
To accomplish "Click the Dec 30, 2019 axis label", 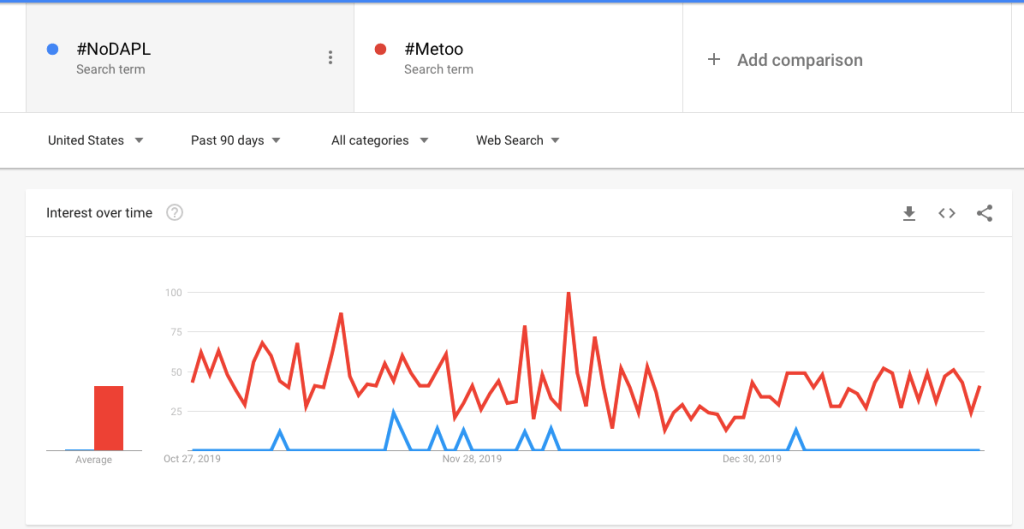I will (752, 459).
